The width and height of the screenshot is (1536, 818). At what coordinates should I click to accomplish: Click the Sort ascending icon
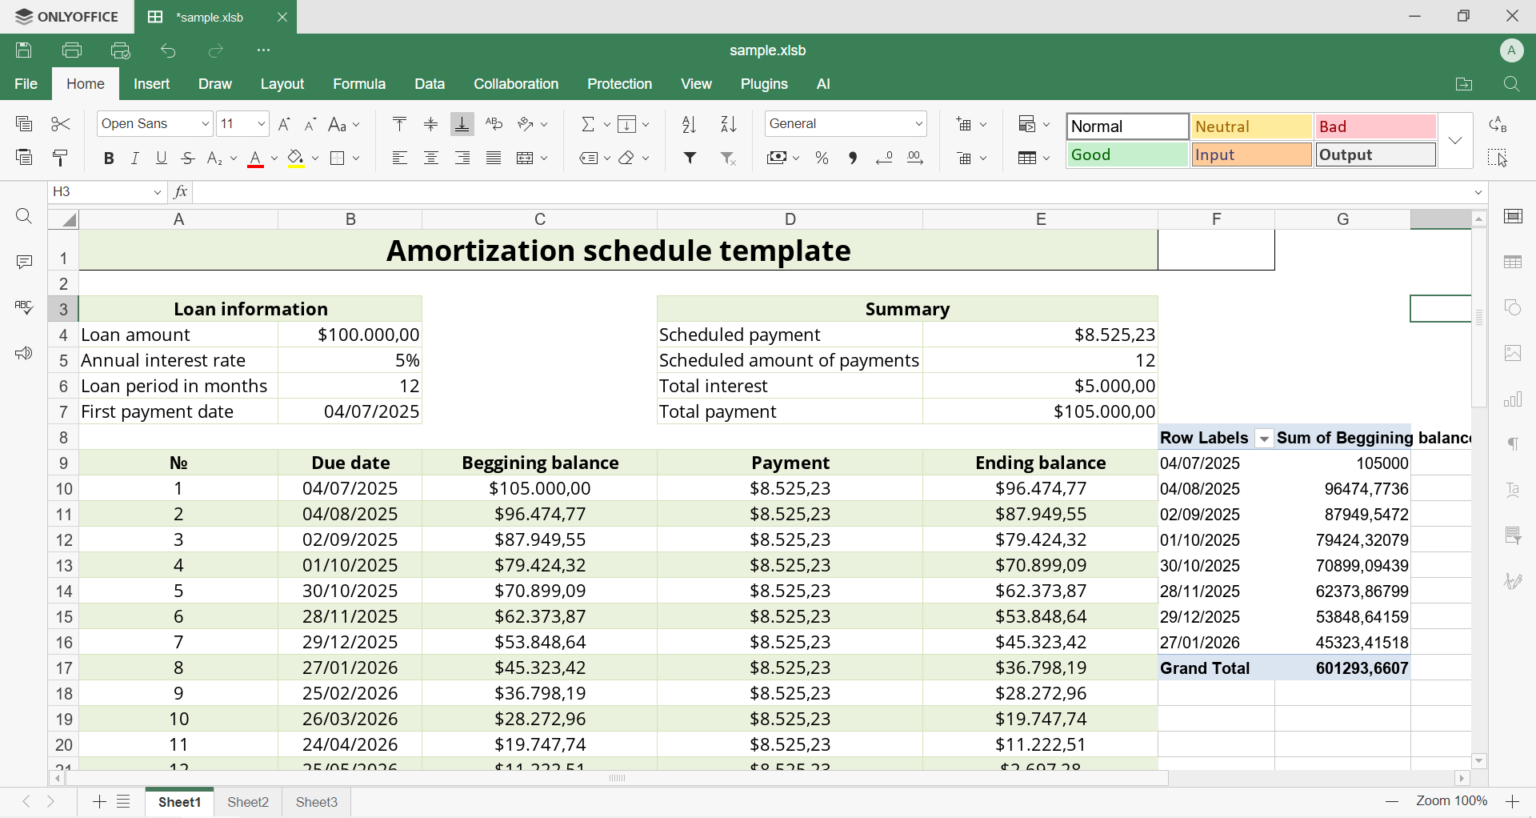[x=689, y=124]
